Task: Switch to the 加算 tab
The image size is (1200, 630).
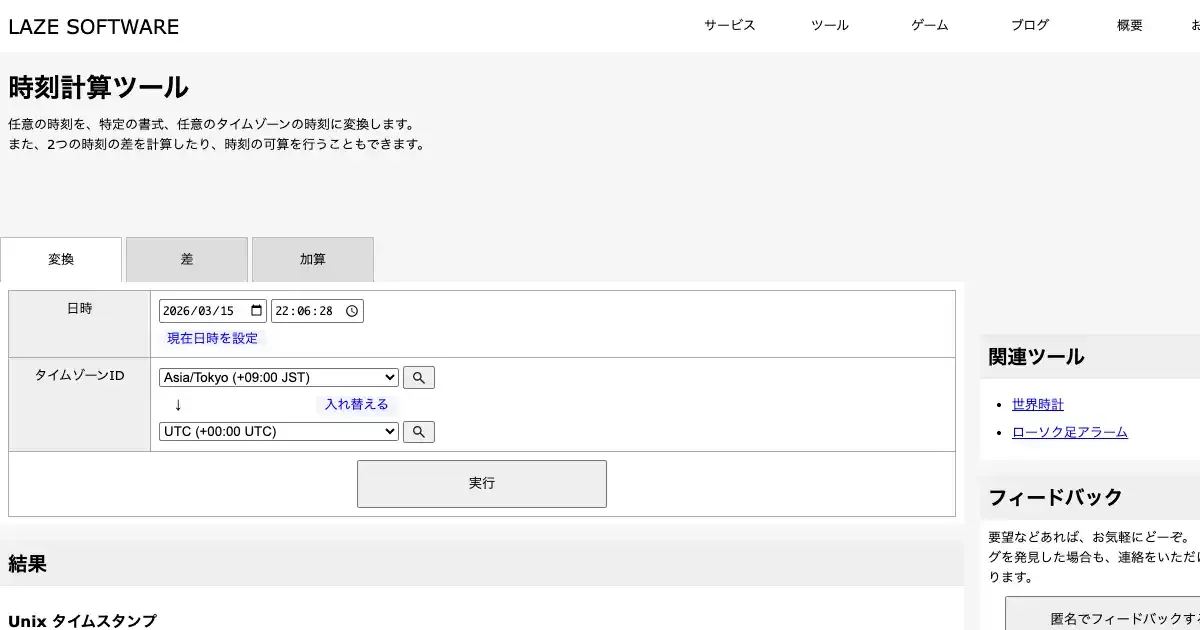Action: (313, 260)
